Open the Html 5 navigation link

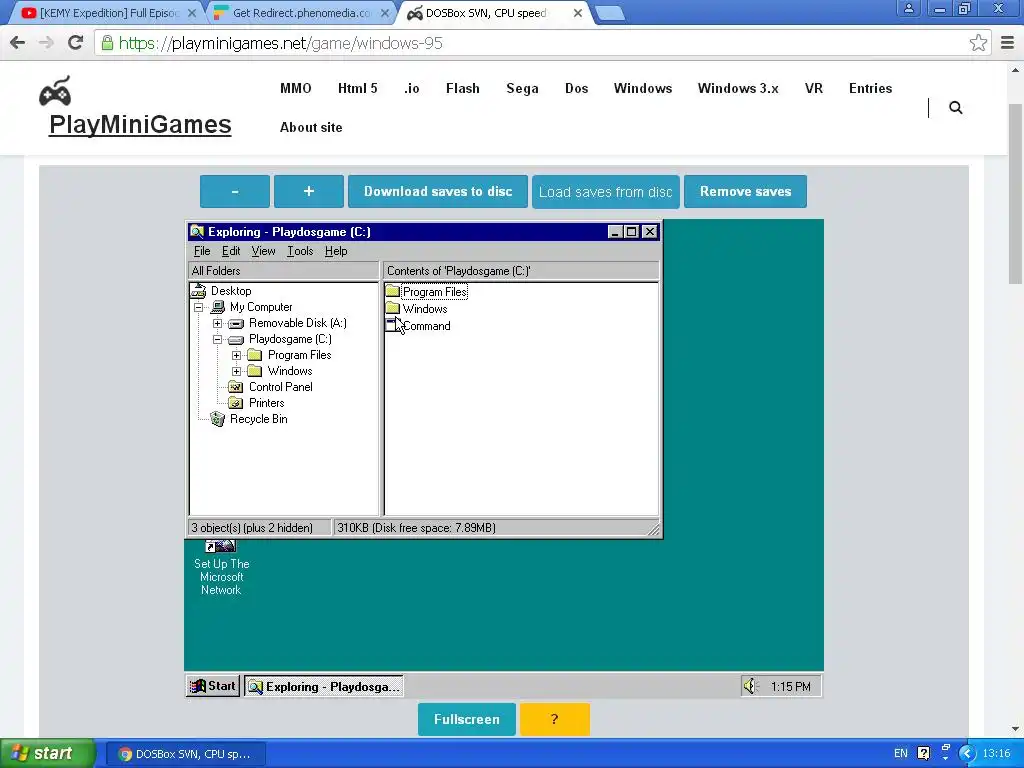point(357,88)
